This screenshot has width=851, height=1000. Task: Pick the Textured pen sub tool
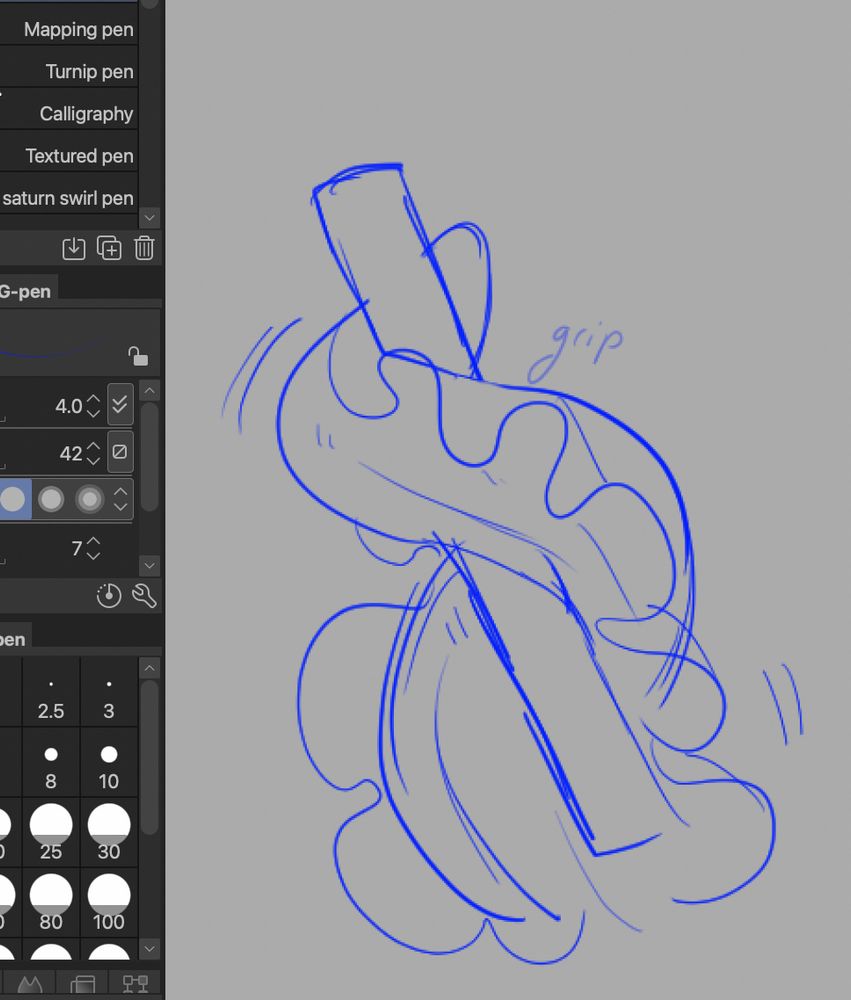pos(69,156)
